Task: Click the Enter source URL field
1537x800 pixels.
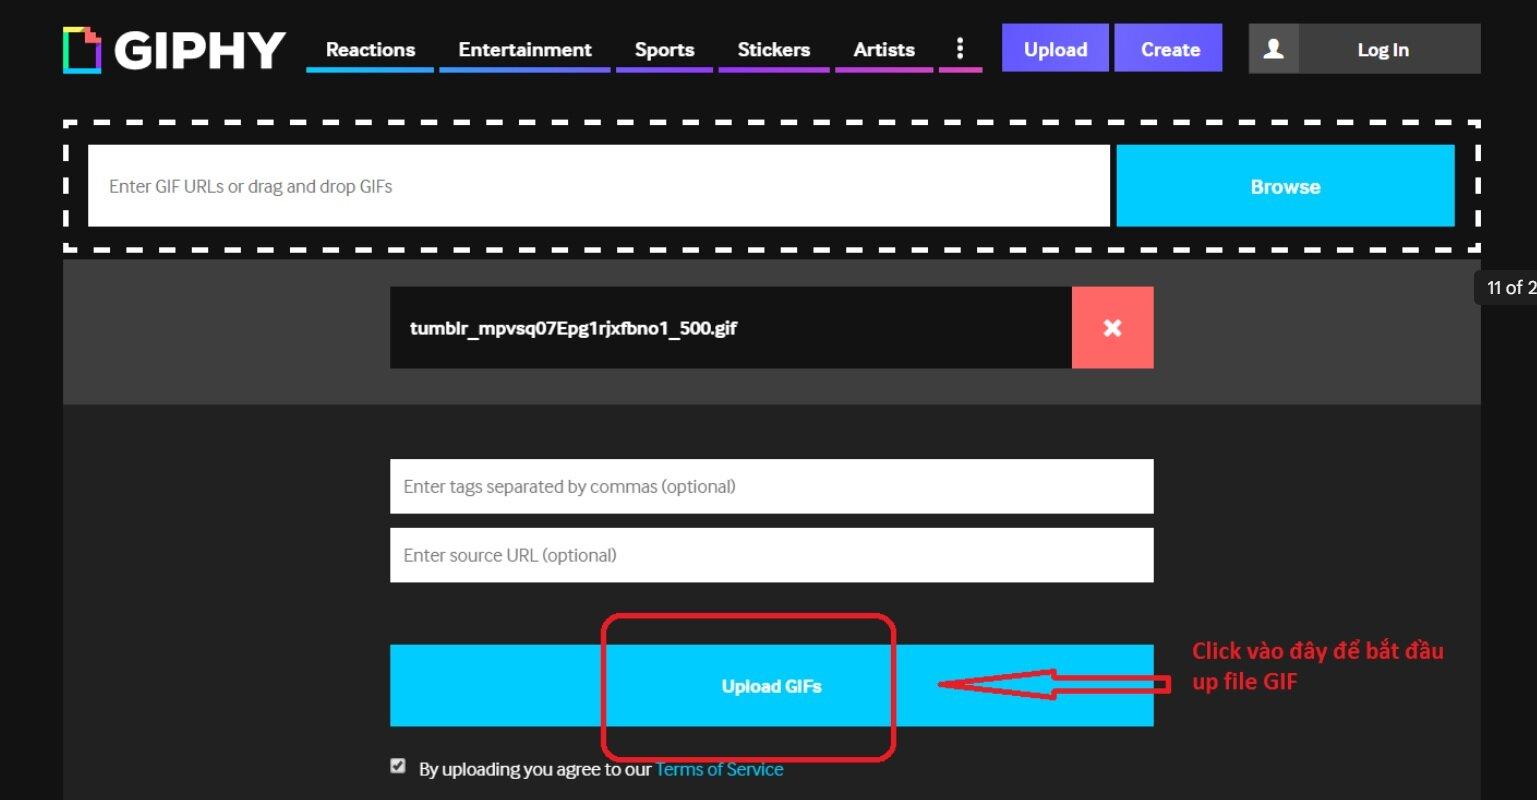Action: coord(771,555)
